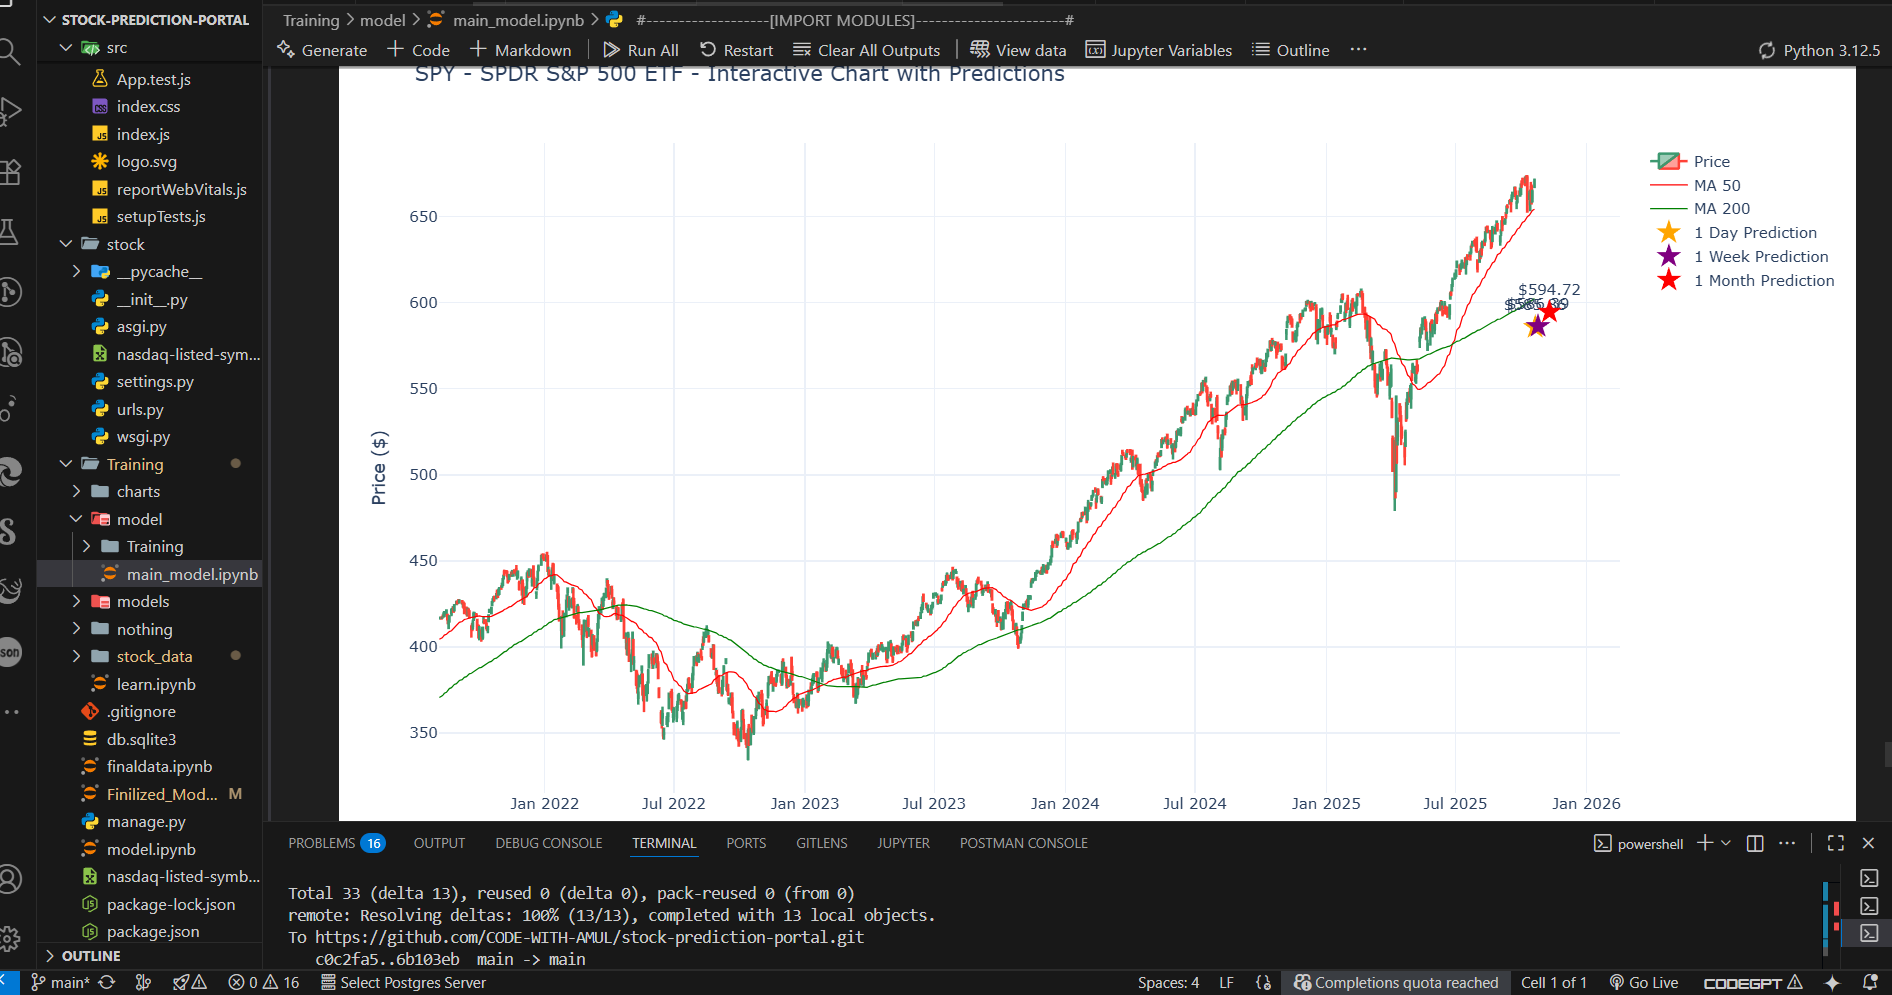1892x995 pixels.
Task: Open View data for the notebook
Action: pos(1018,49)
